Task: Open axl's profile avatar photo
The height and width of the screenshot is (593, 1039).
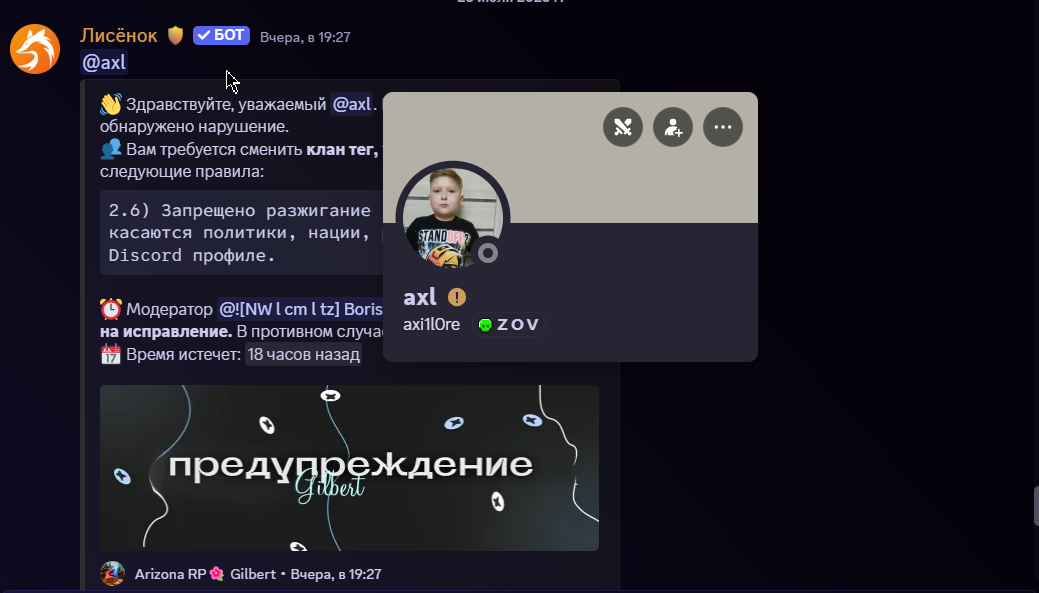Action: [x=453, y=217]
